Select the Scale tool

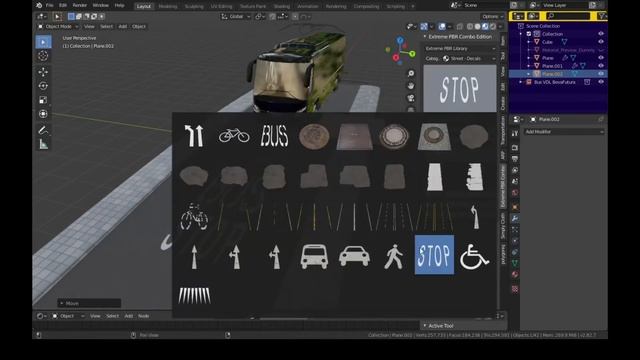pyautogui.click(x=43, y=100)
